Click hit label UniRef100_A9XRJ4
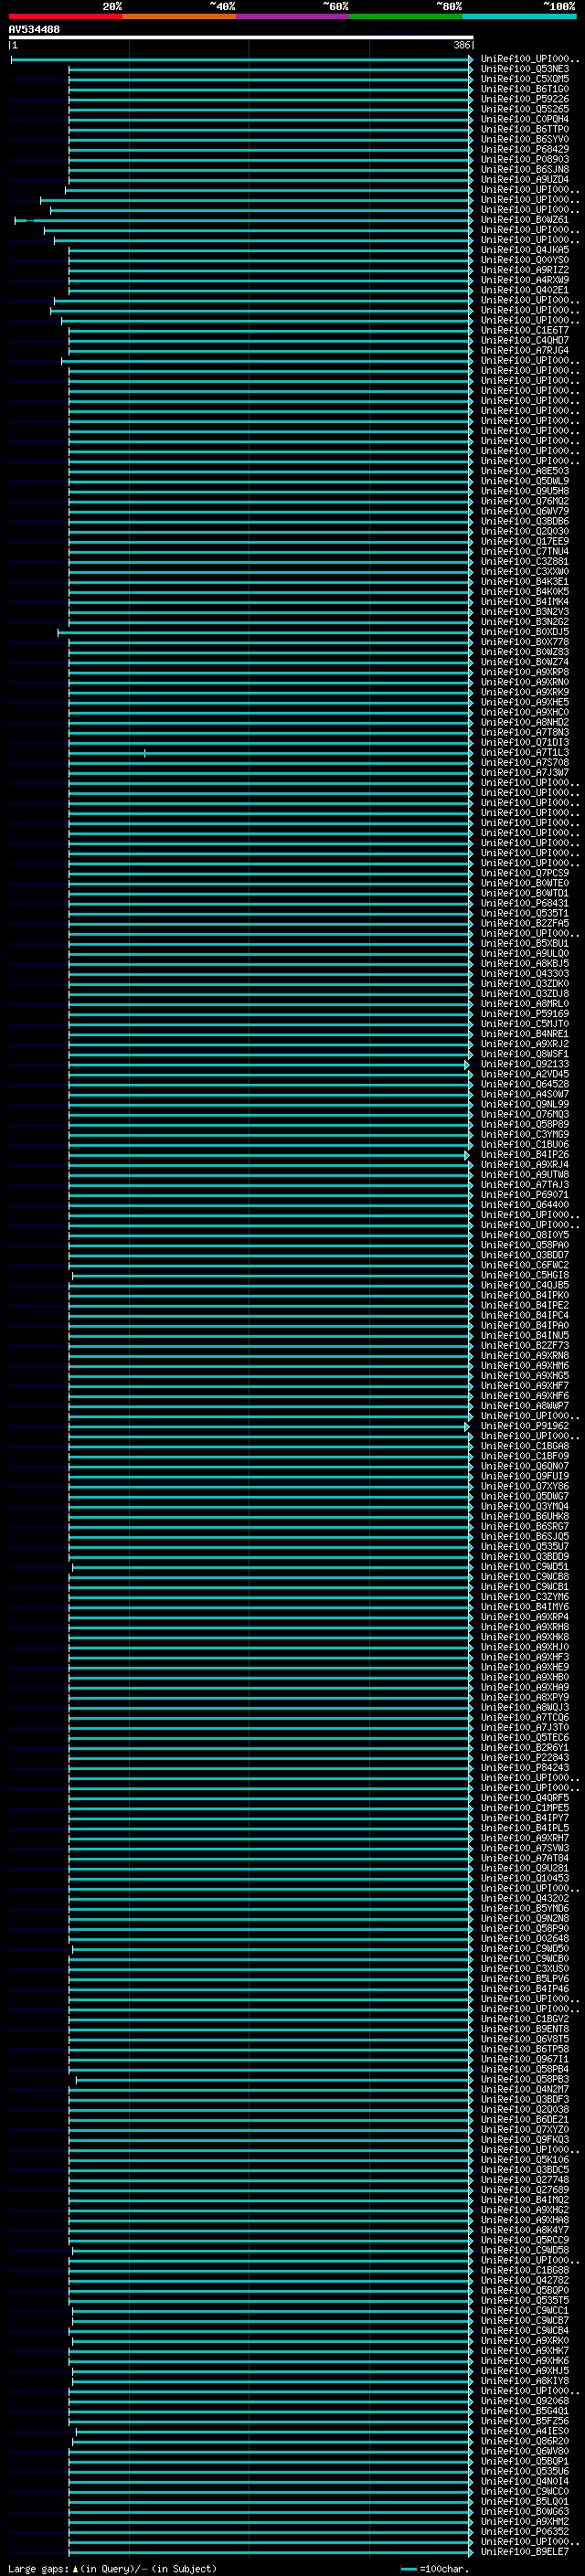This screenshot has height=2576, width=585. coord(524,1164)
